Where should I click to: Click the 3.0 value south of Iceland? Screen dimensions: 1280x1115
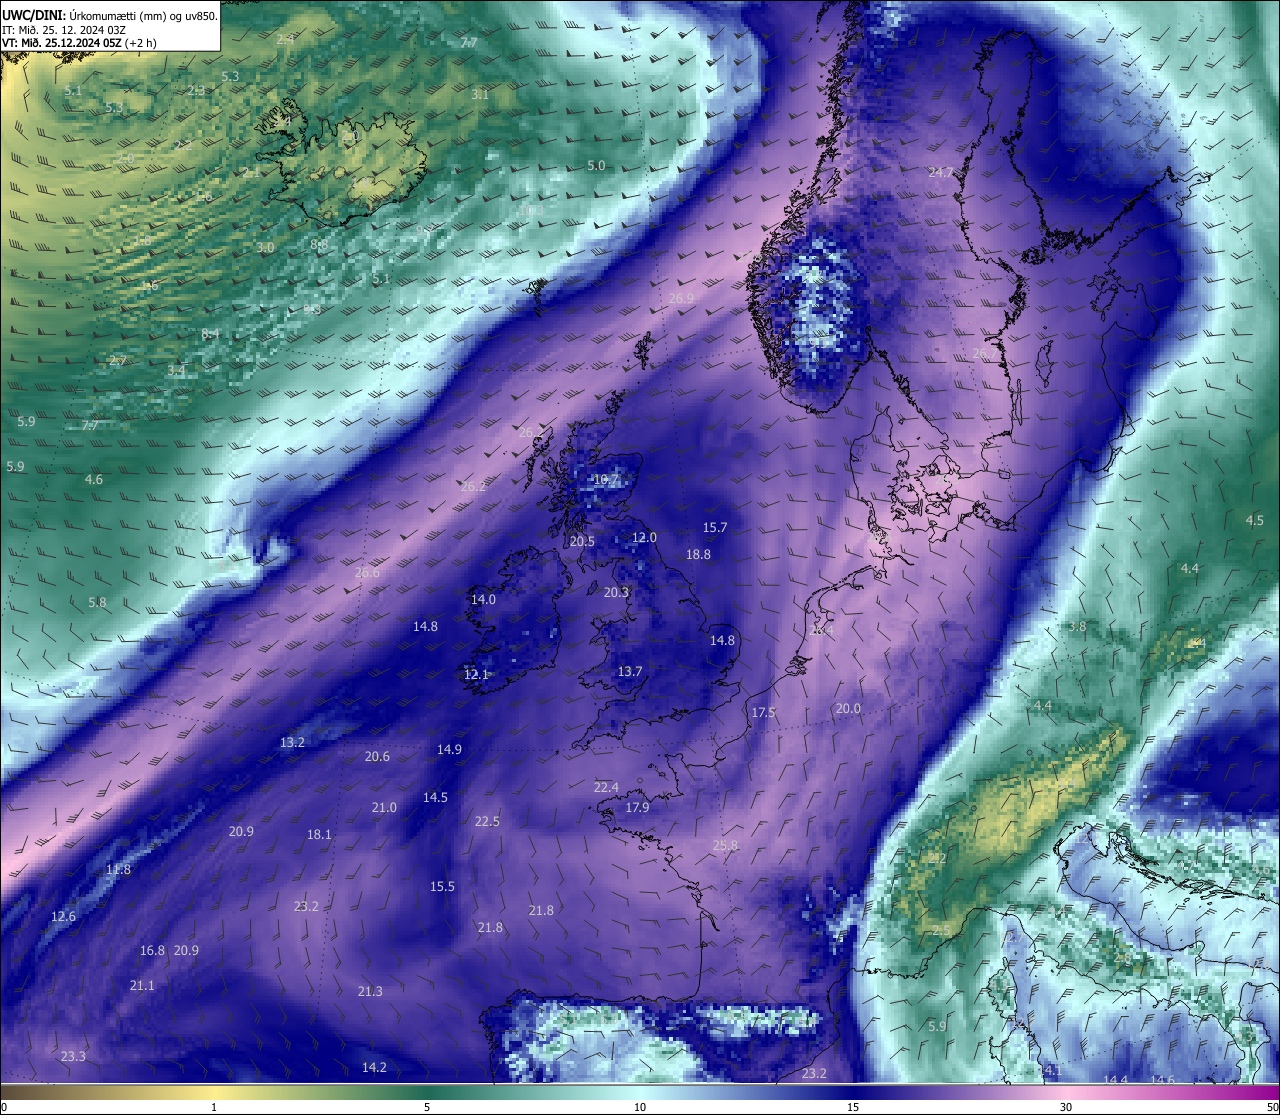click(x=264, y=247)
